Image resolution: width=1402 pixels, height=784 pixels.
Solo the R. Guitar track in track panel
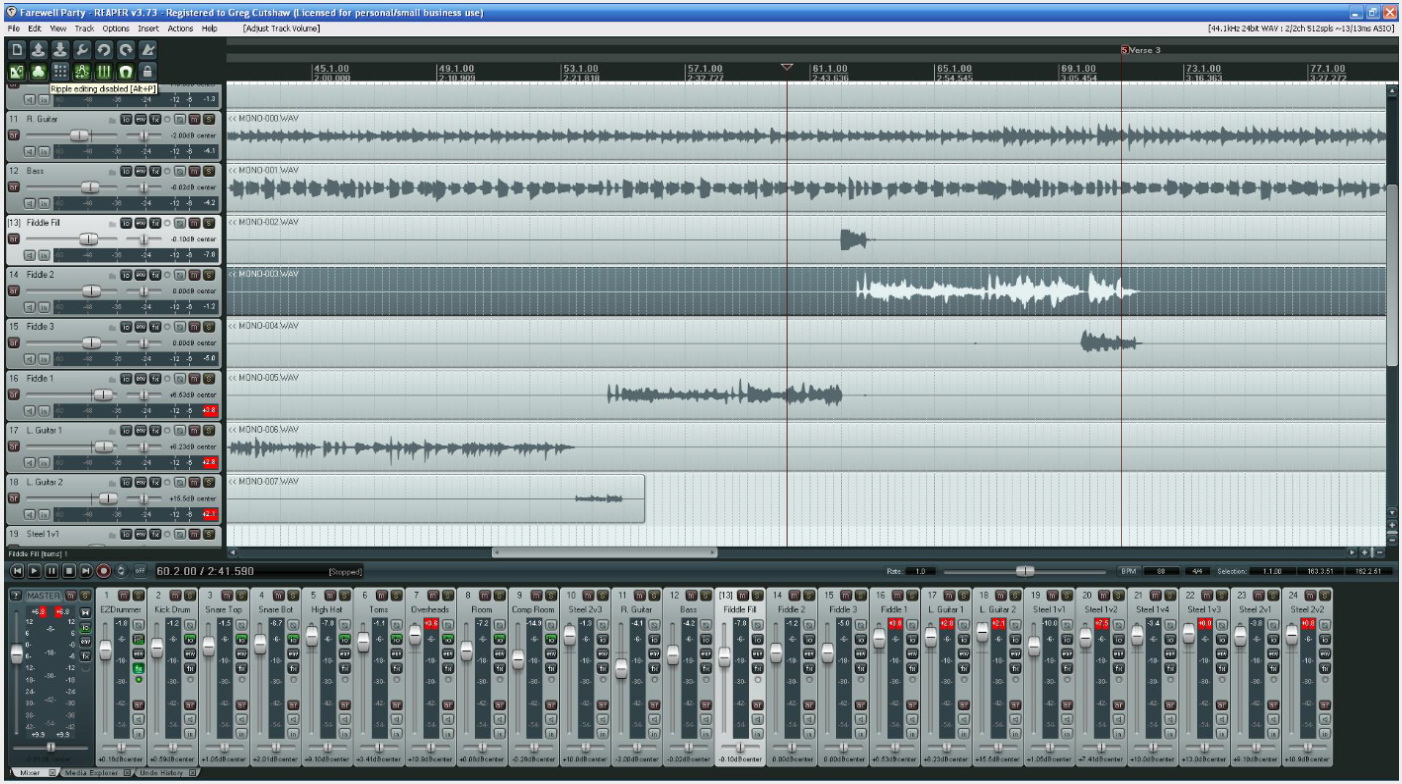(x=209, y=119)
